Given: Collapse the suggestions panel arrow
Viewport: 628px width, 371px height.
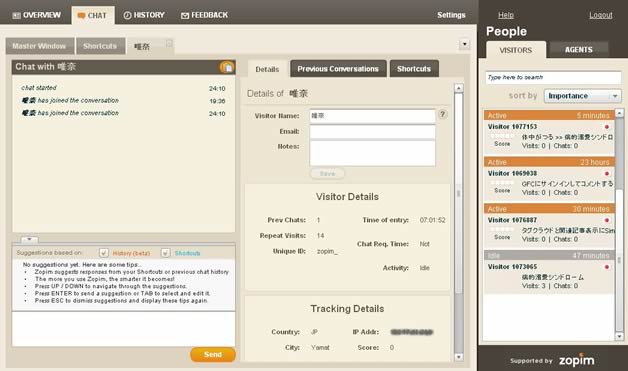Looking at the screenshot, I should (x=29, y=240).
